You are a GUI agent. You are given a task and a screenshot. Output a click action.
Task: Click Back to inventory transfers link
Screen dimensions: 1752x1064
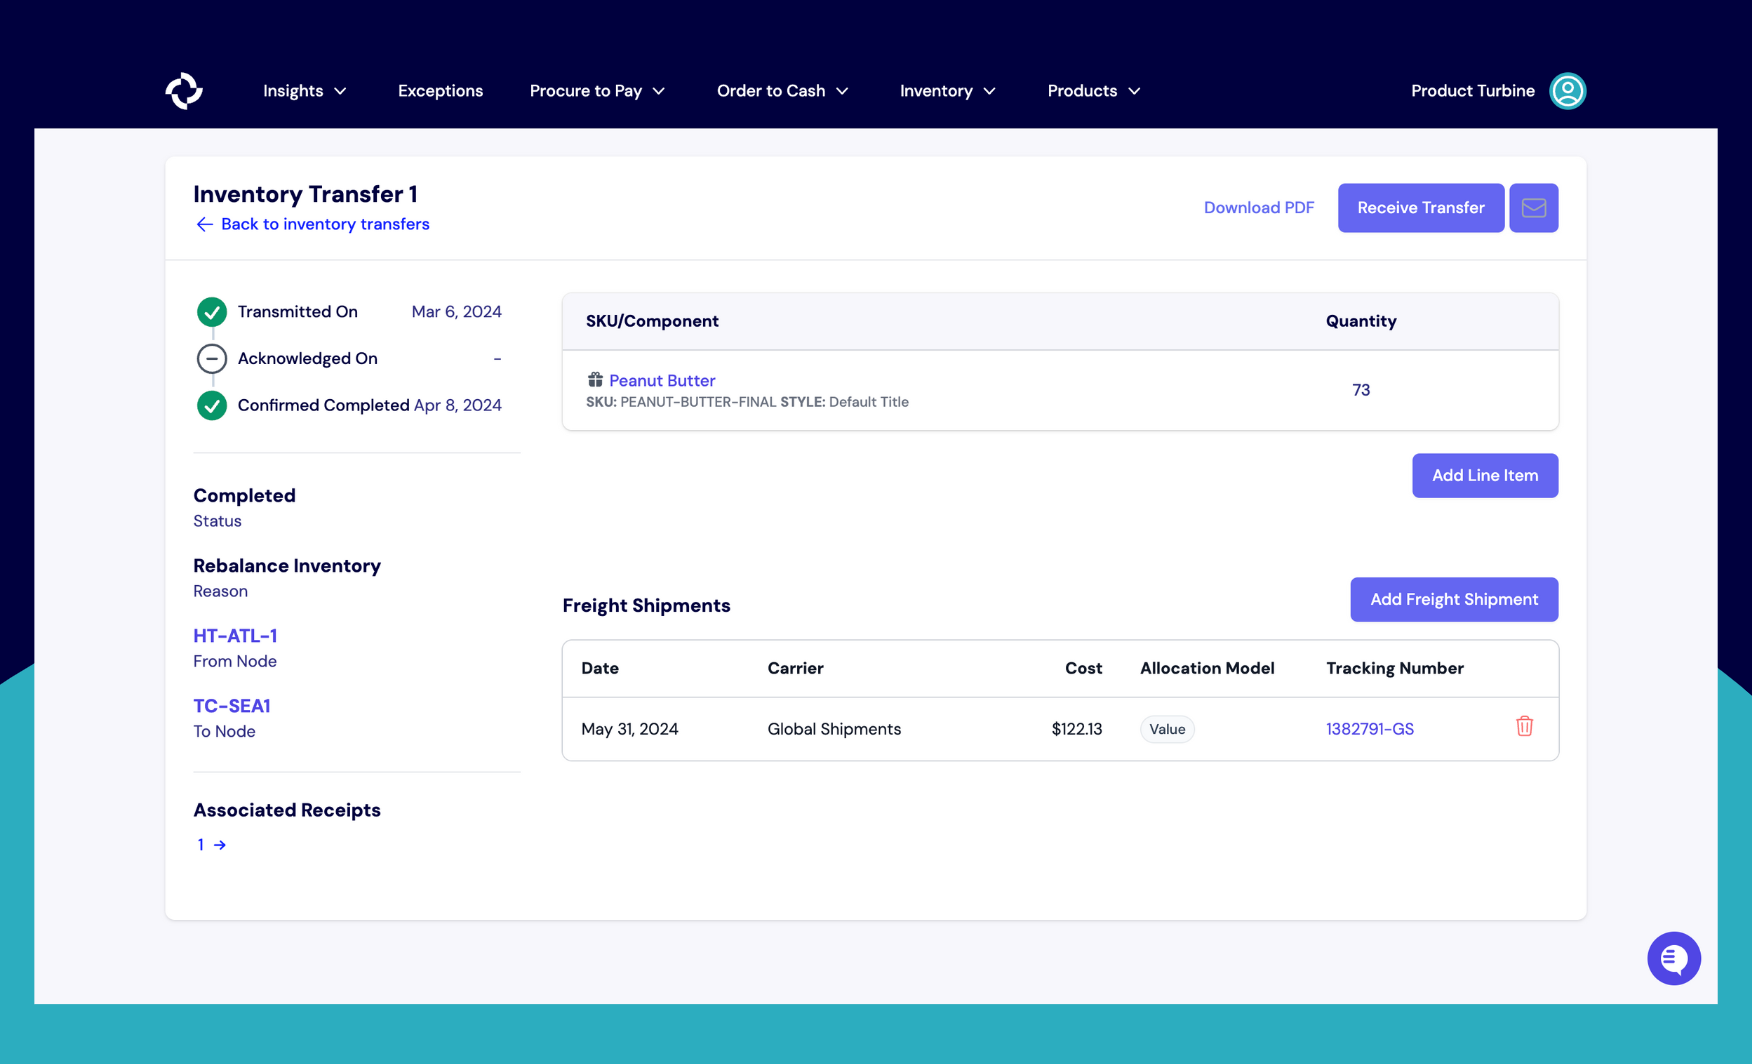click(x=324, y=224)
